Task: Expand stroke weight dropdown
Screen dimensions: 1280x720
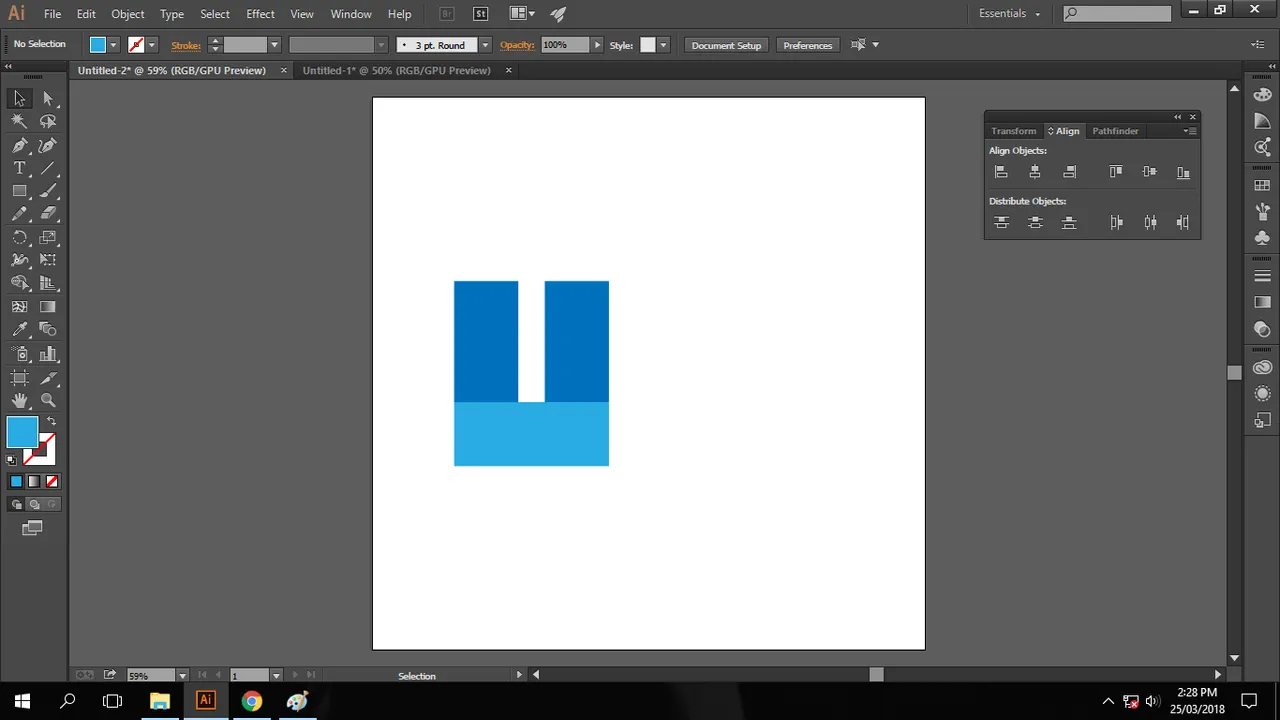Action: pos(274,45)
